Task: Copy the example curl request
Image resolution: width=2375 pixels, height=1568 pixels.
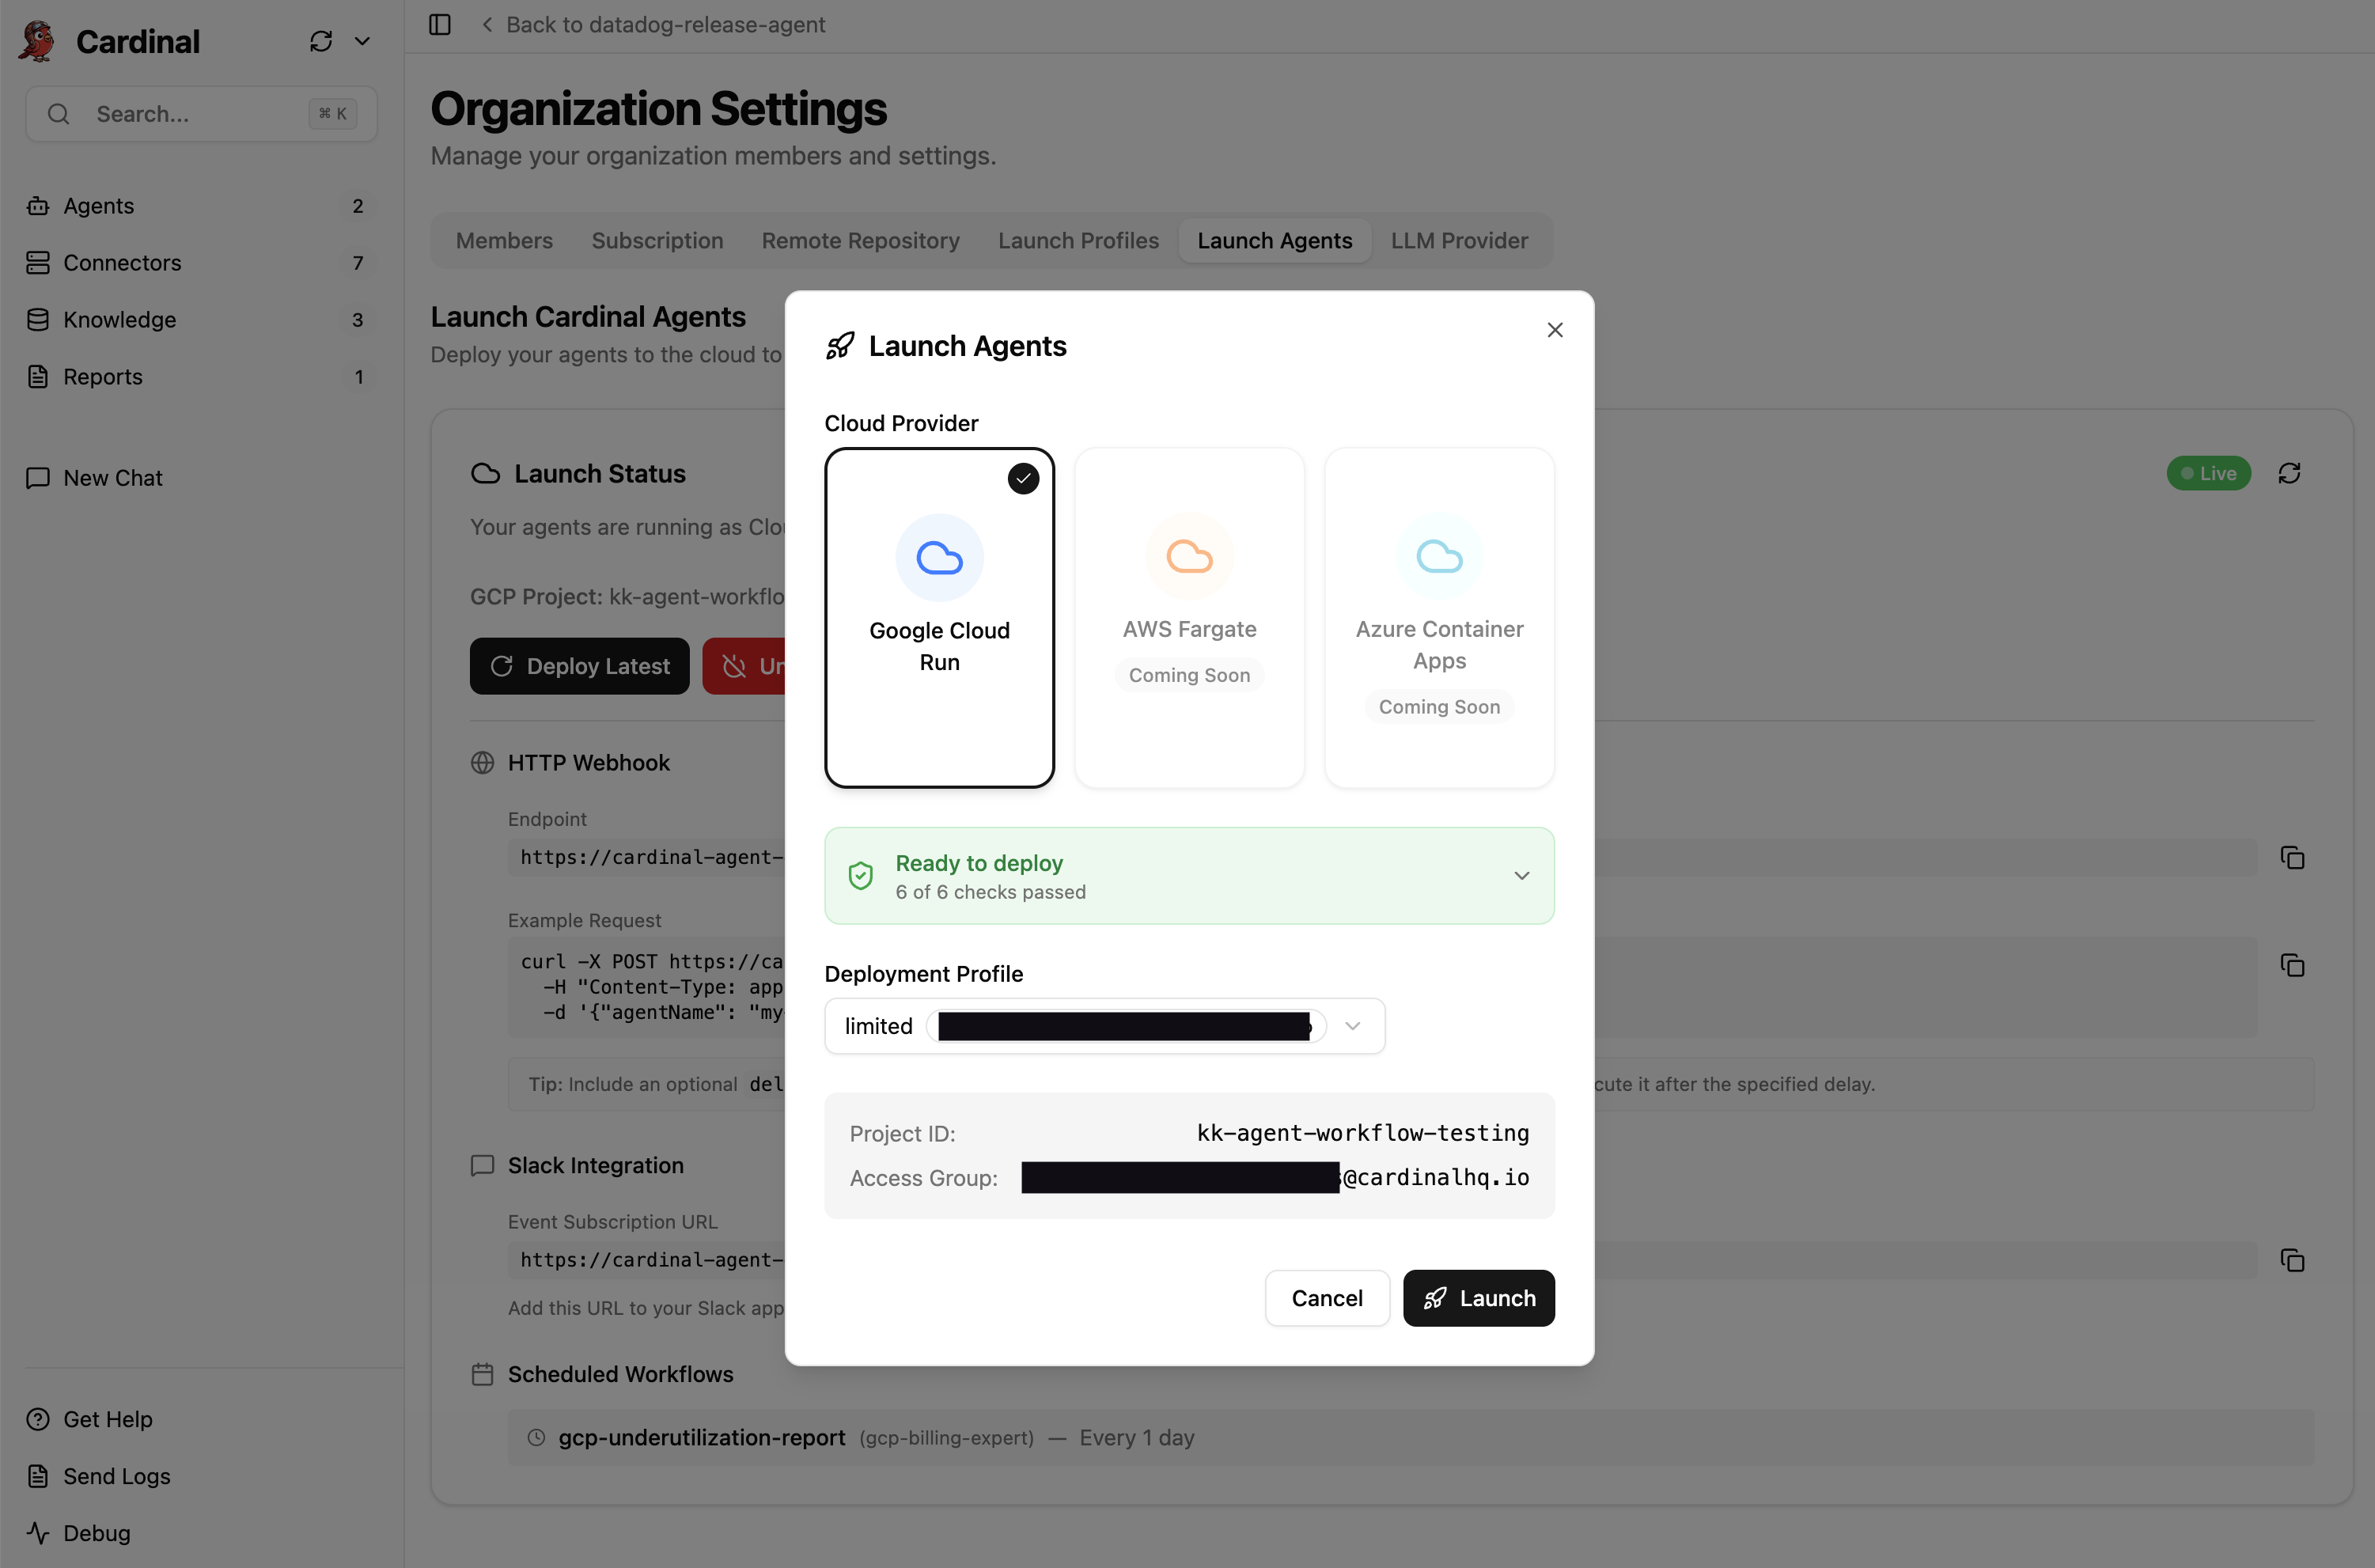Action: [2292, 965]
